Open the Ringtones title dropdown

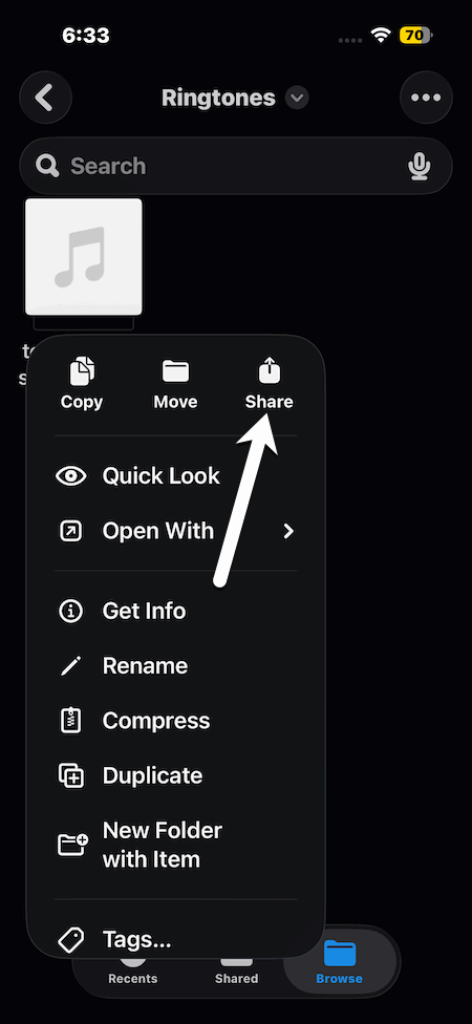point(297,98)
